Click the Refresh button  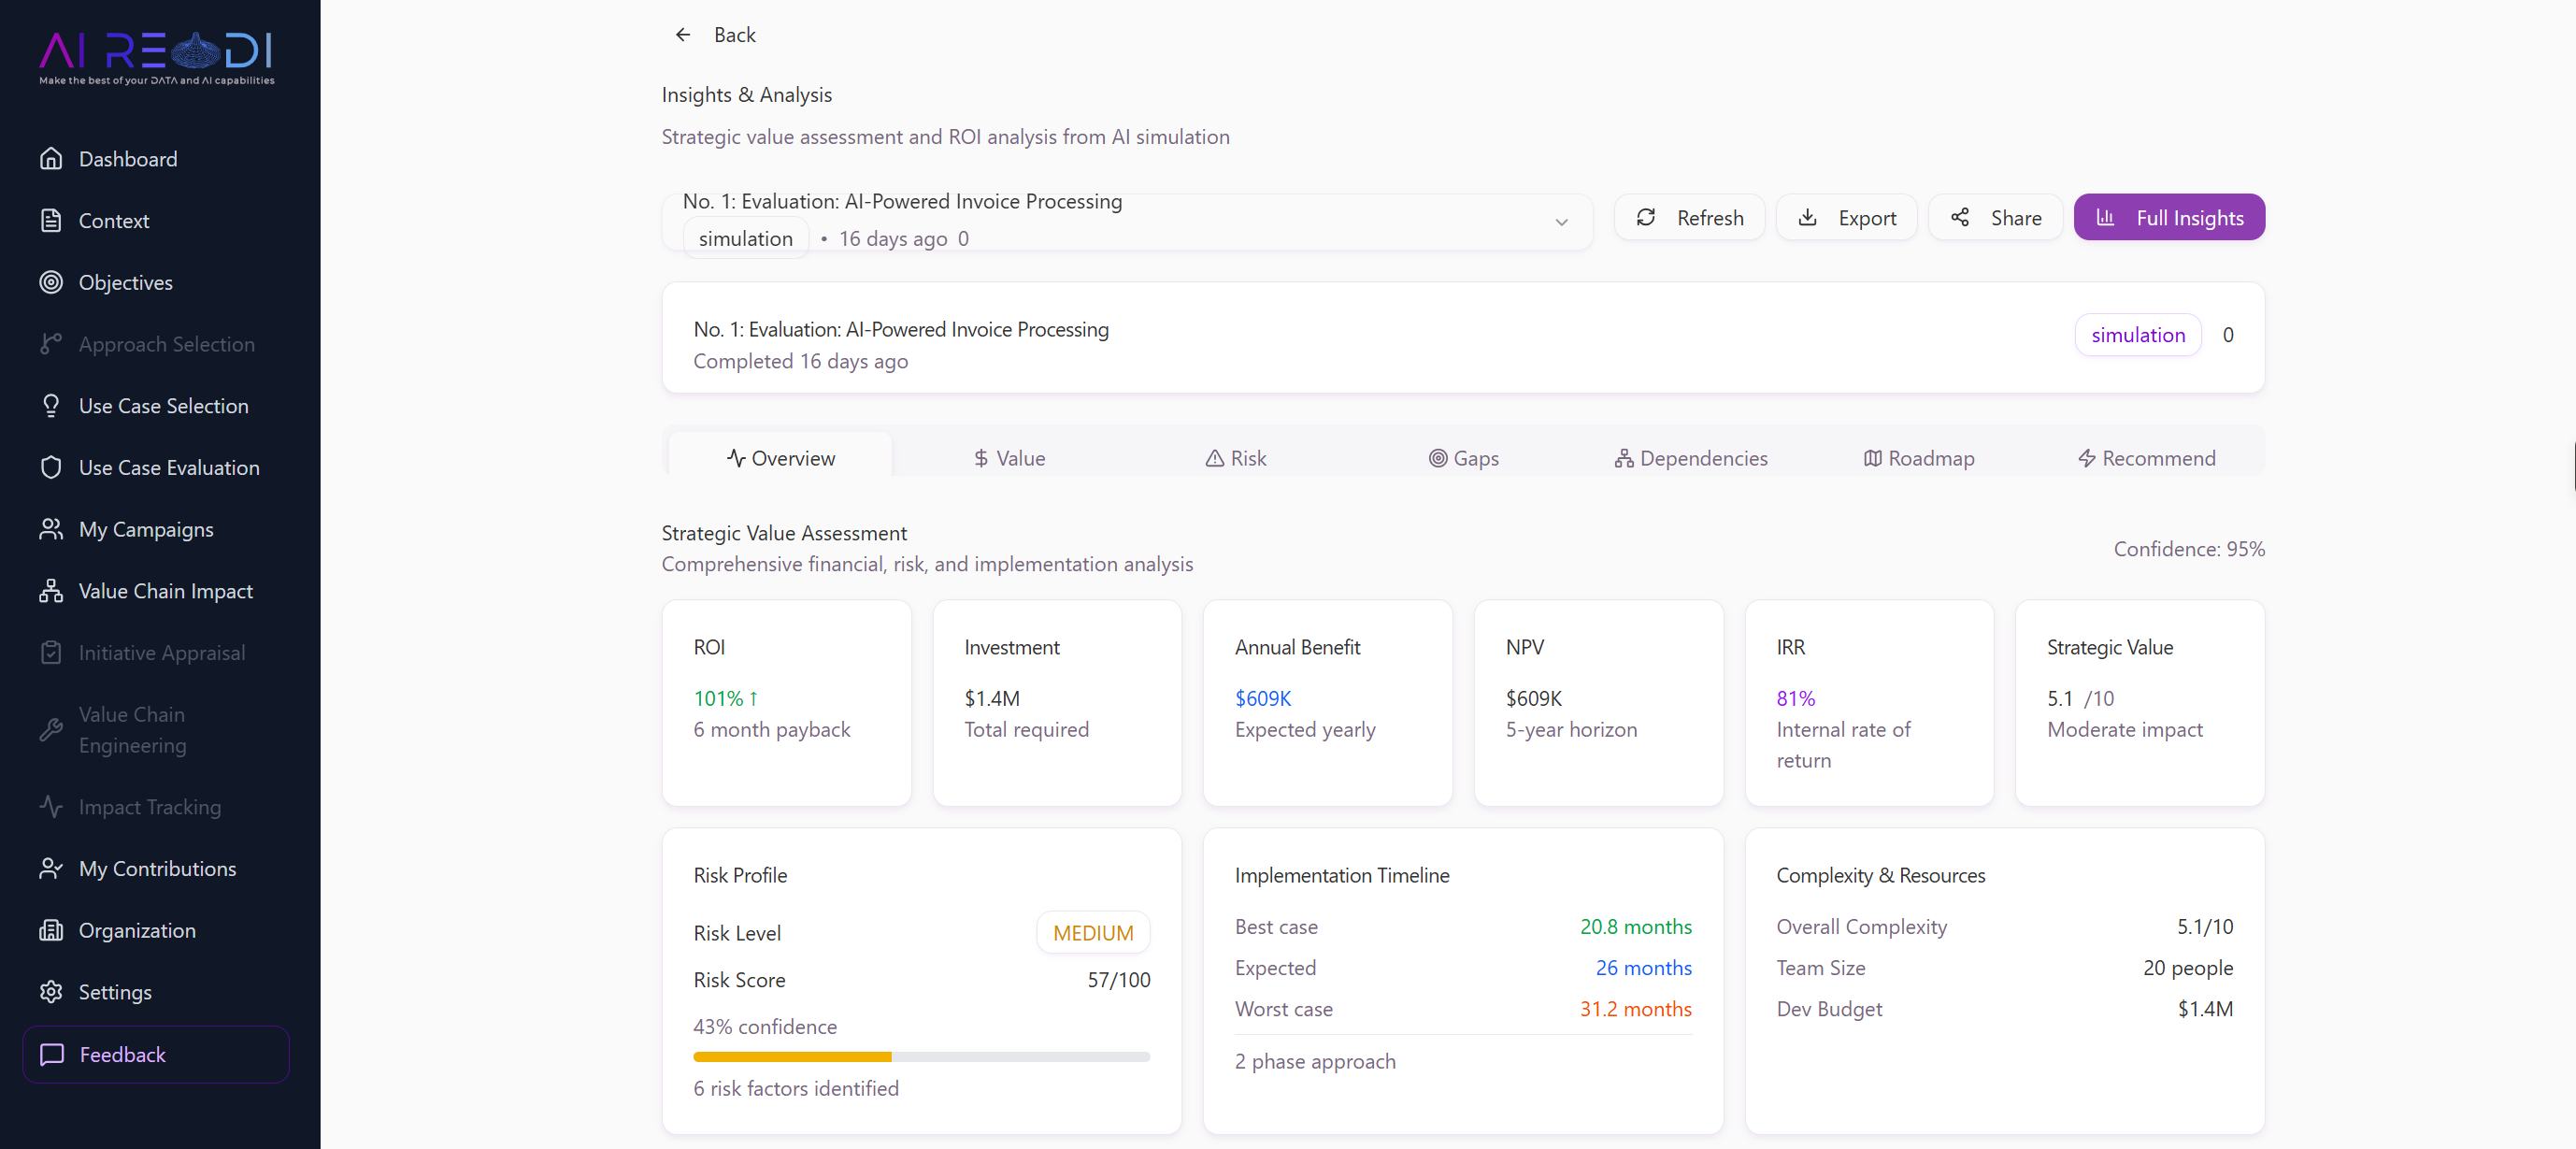point(1689,218)
